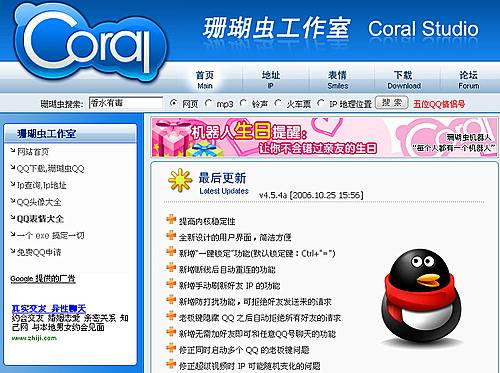Click the version text v4.5.4a
The width and height of the screenshot is (500, 373).
click(x=273, y=195)
